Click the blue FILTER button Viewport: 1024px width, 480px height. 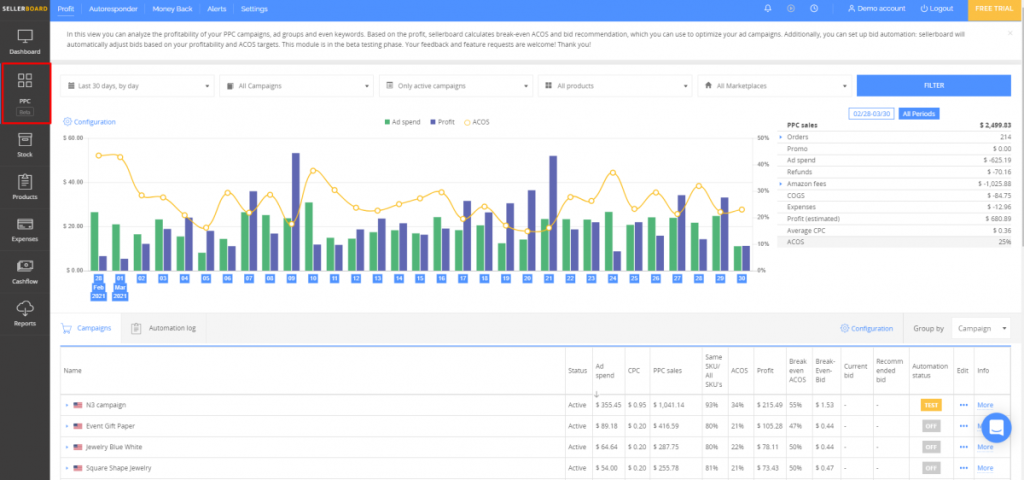(934, 86)
